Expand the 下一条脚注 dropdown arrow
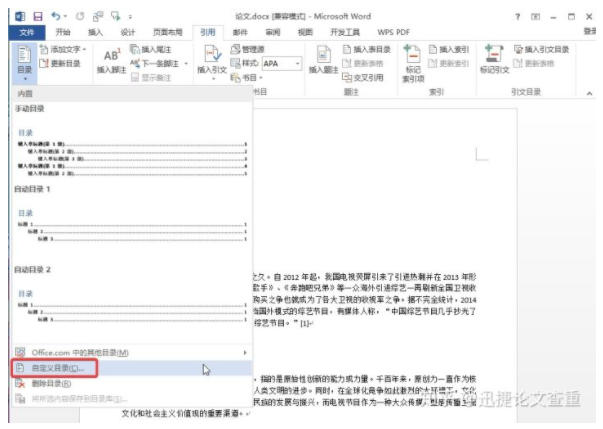The image size is (603, 429). pos(186,63)
